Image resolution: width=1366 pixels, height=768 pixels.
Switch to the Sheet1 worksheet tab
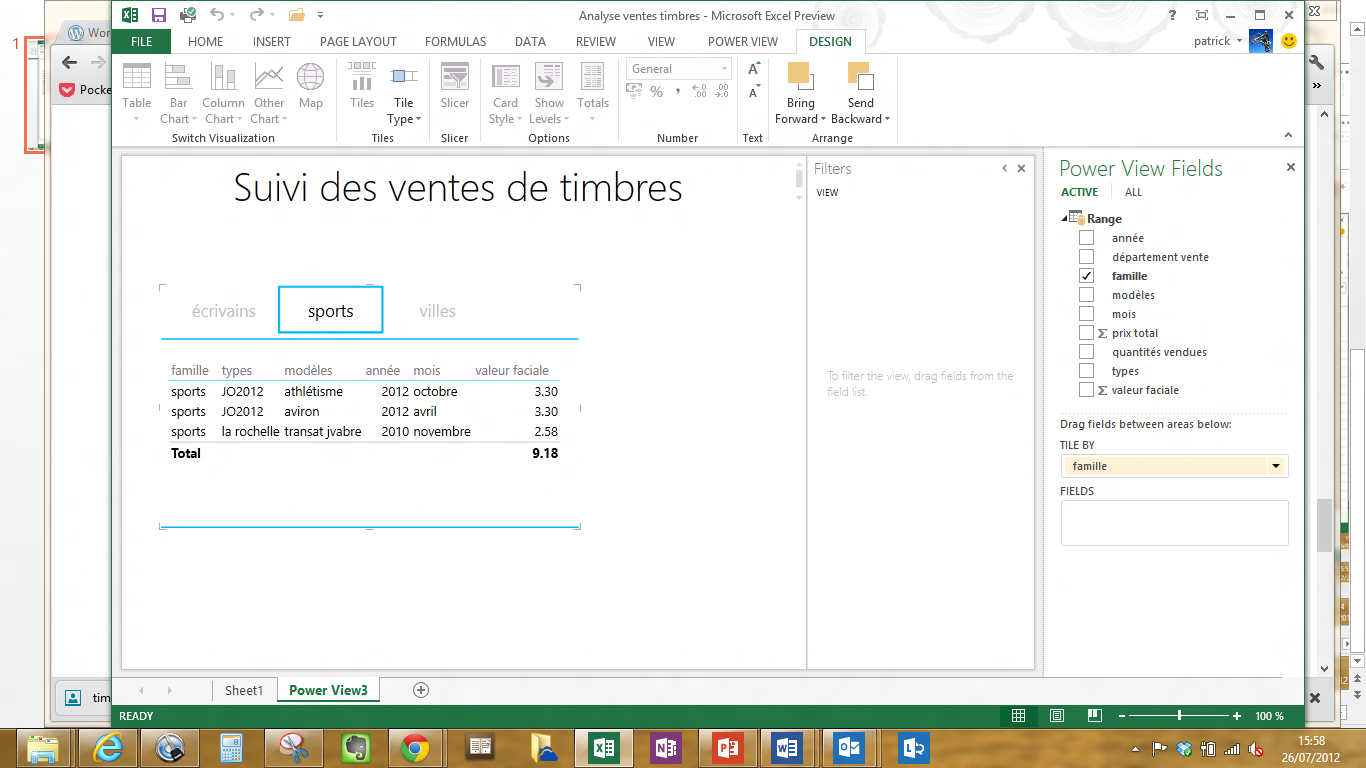click(244, 690)
